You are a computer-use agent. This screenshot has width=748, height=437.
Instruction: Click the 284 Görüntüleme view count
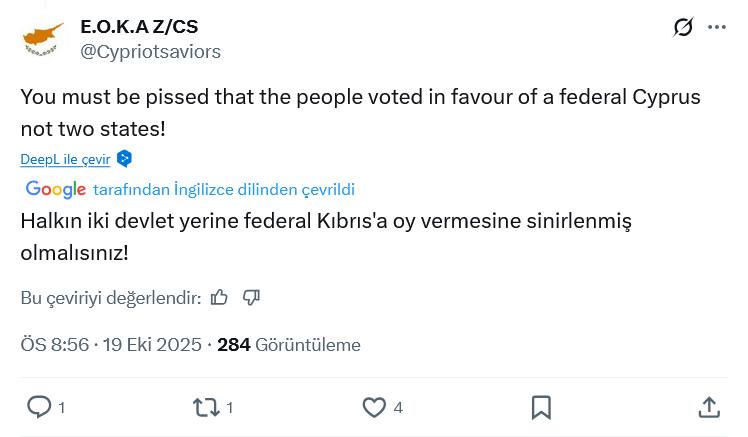(x=288, y=345)
